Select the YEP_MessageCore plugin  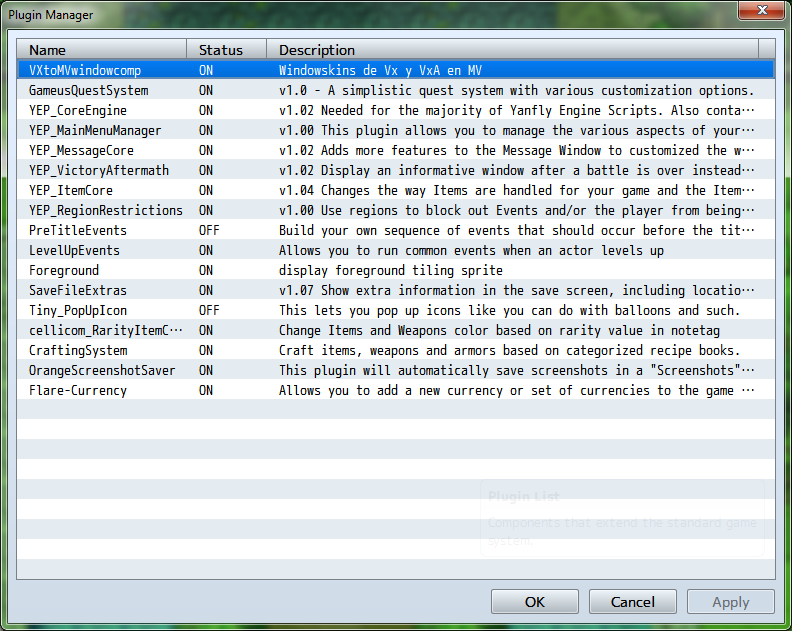click(395, 150)
